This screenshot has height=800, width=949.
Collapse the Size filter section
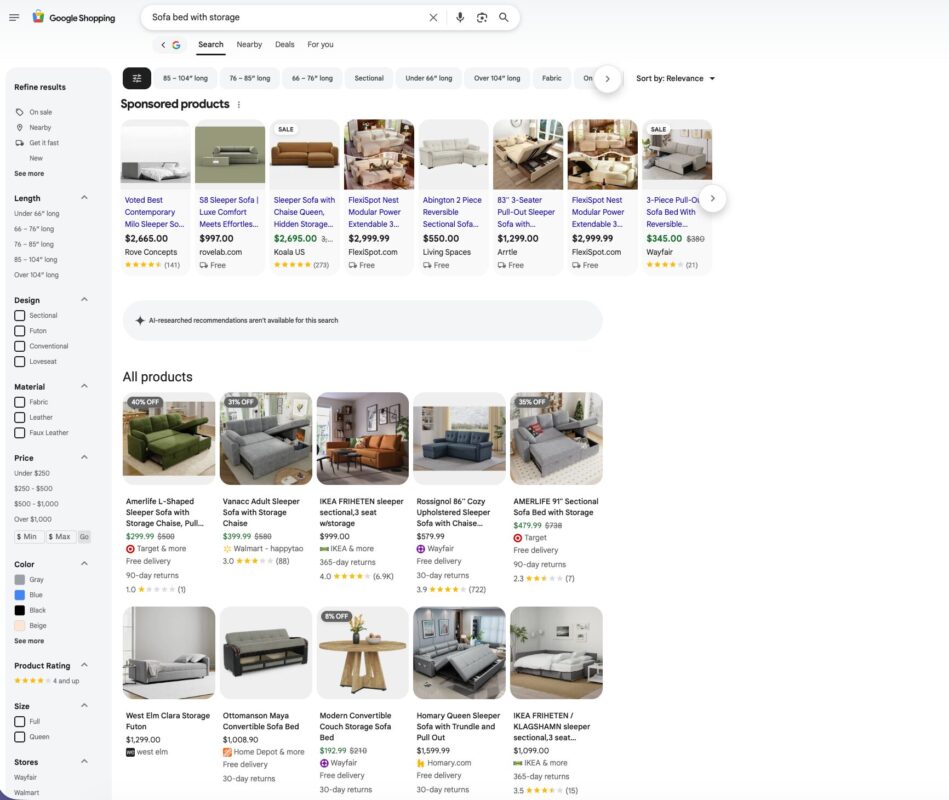click(x=84, y=706)
